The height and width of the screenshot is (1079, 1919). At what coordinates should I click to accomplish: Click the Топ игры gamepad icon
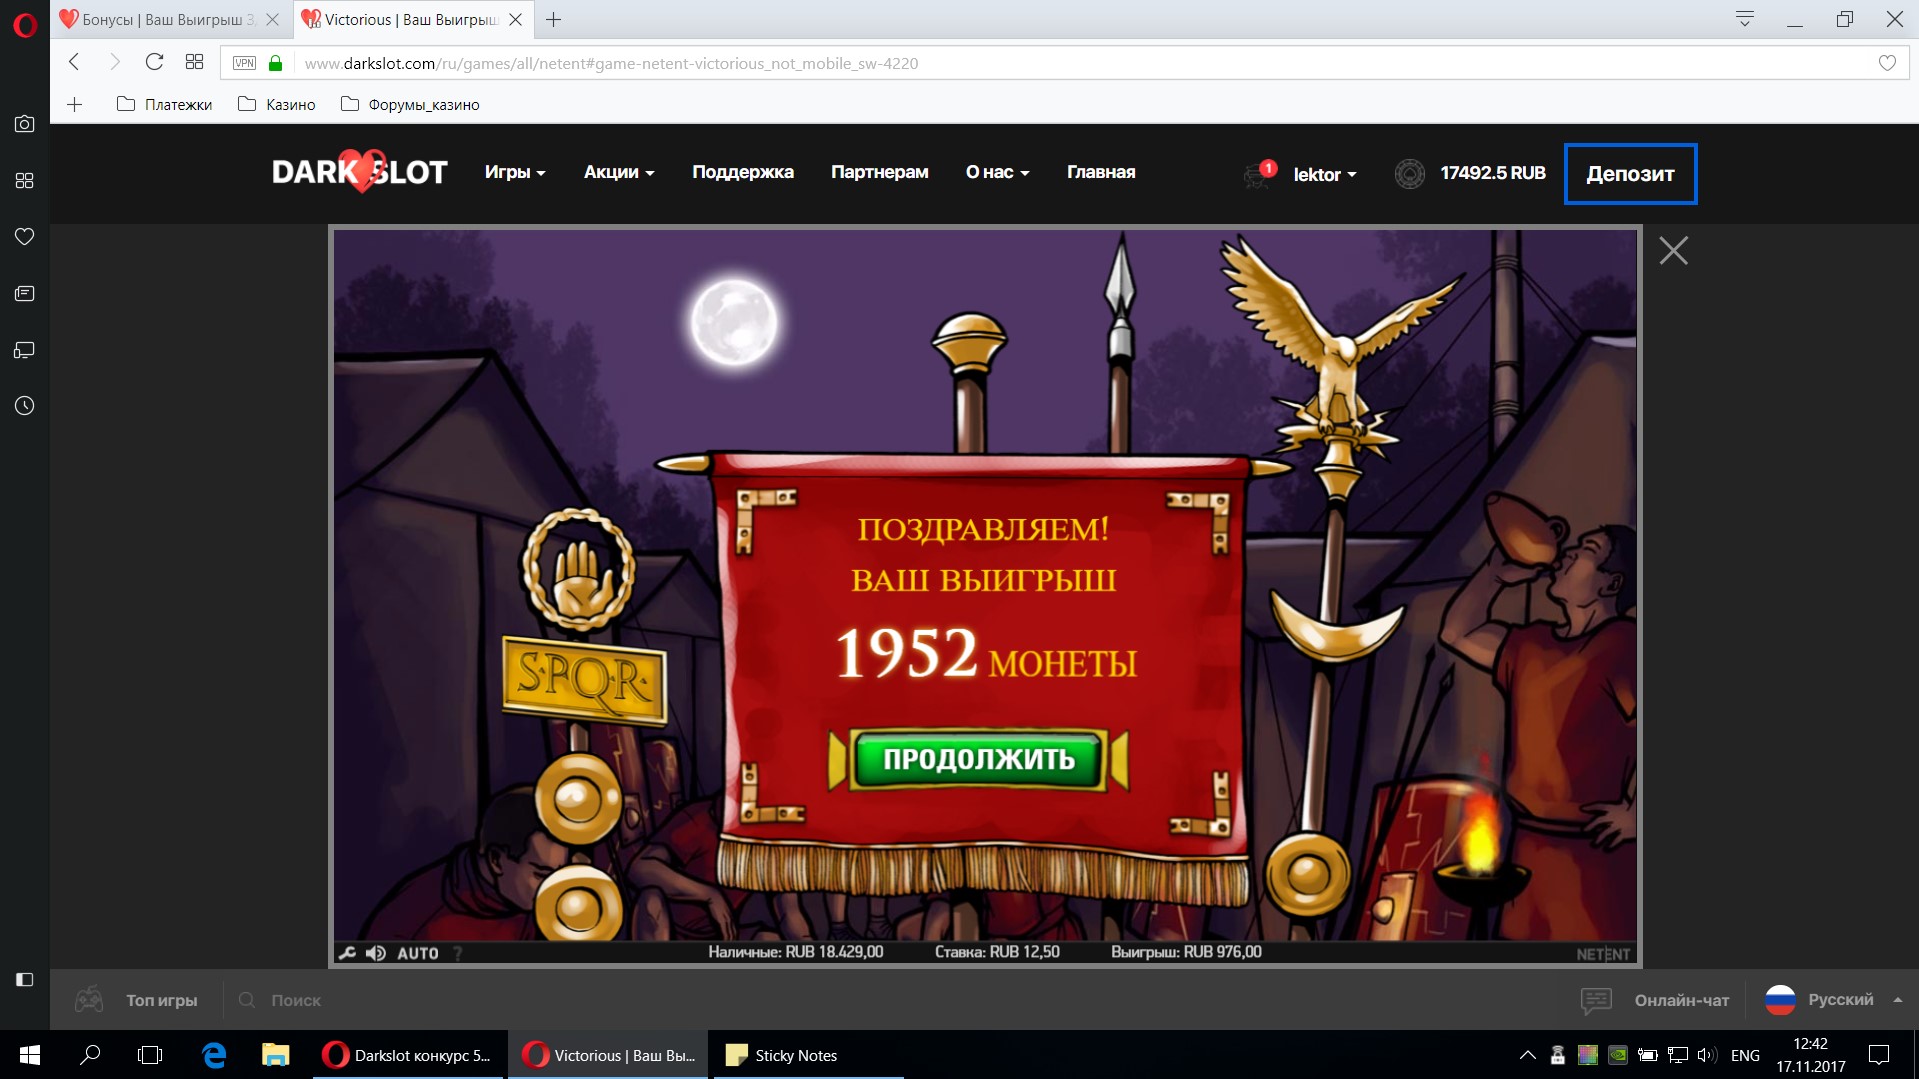pyautogui.click(x=89, y=999)
